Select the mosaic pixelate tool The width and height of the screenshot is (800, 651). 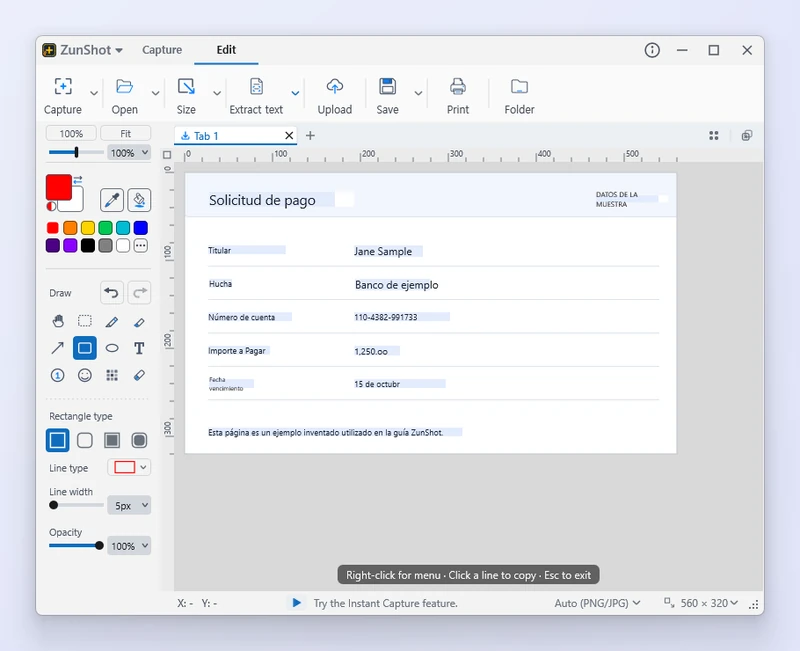coord(112,375)
